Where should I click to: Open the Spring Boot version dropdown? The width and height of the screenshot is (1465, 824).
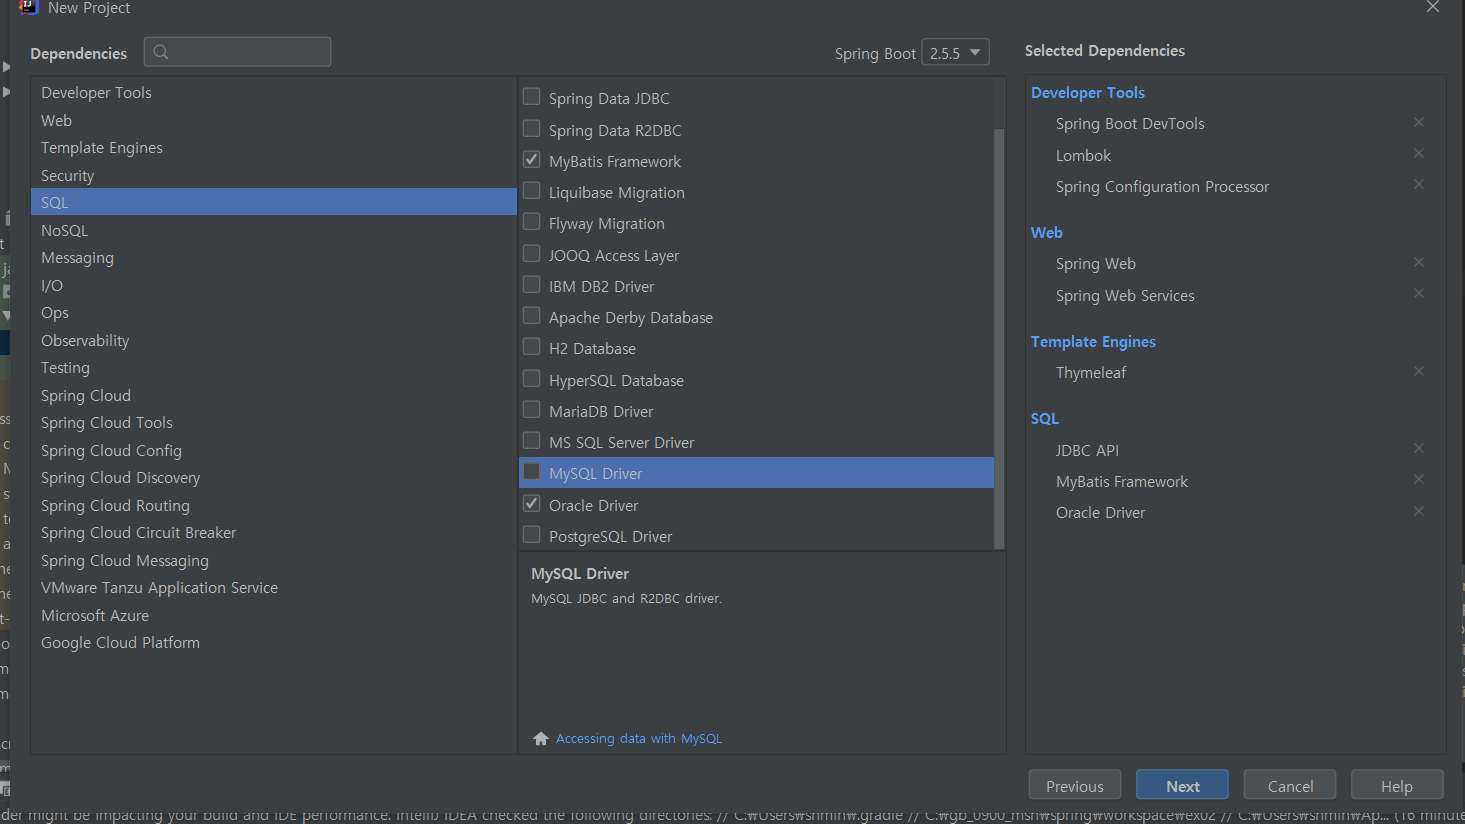955,53
